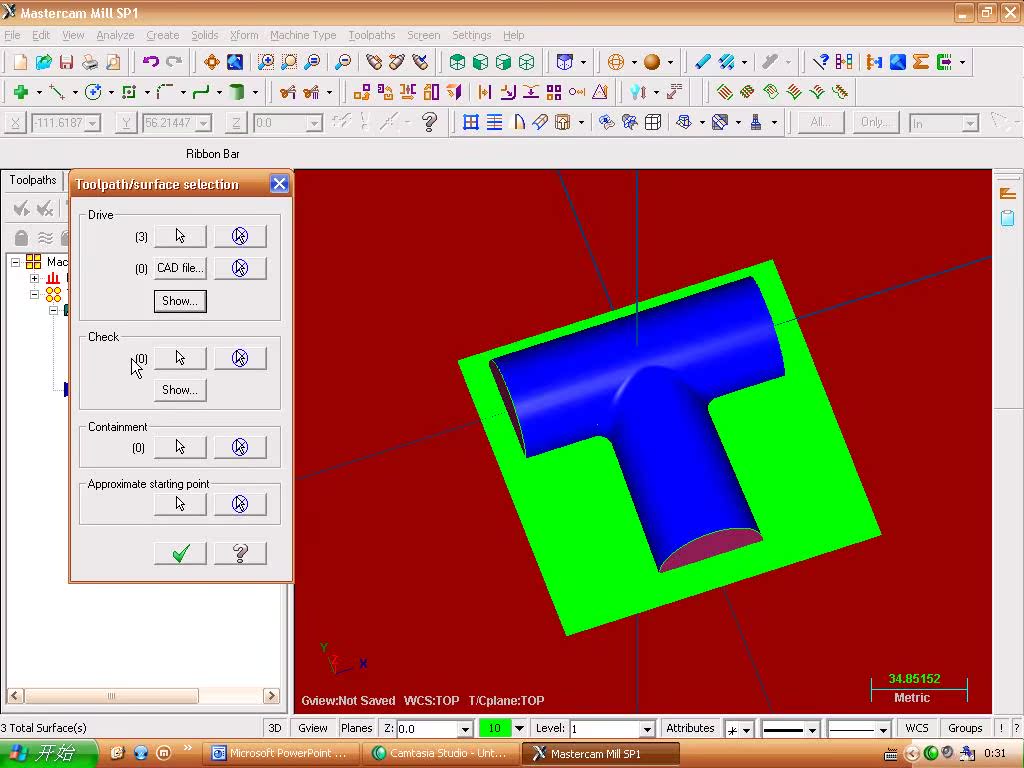Image resolution: width=1024 pixels, height=768 pixels.
Task: Open the color dropdown arrow beside 10
Action: click(x=519, y=728)
